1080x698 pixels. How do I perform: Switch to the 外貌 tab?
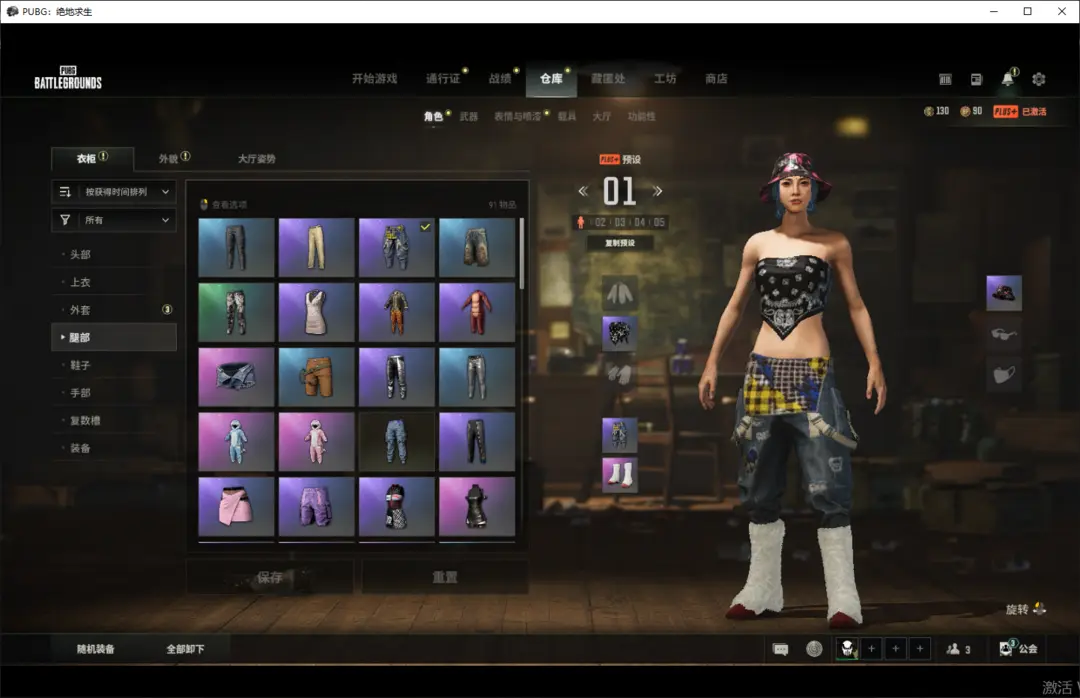169,158
